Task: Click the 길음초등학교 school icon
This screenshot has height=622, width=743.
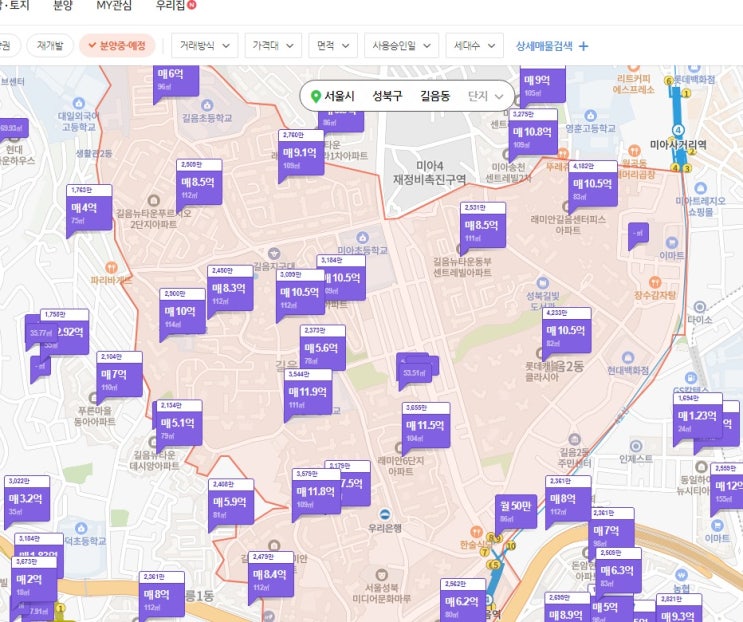Action: [207, 105]
